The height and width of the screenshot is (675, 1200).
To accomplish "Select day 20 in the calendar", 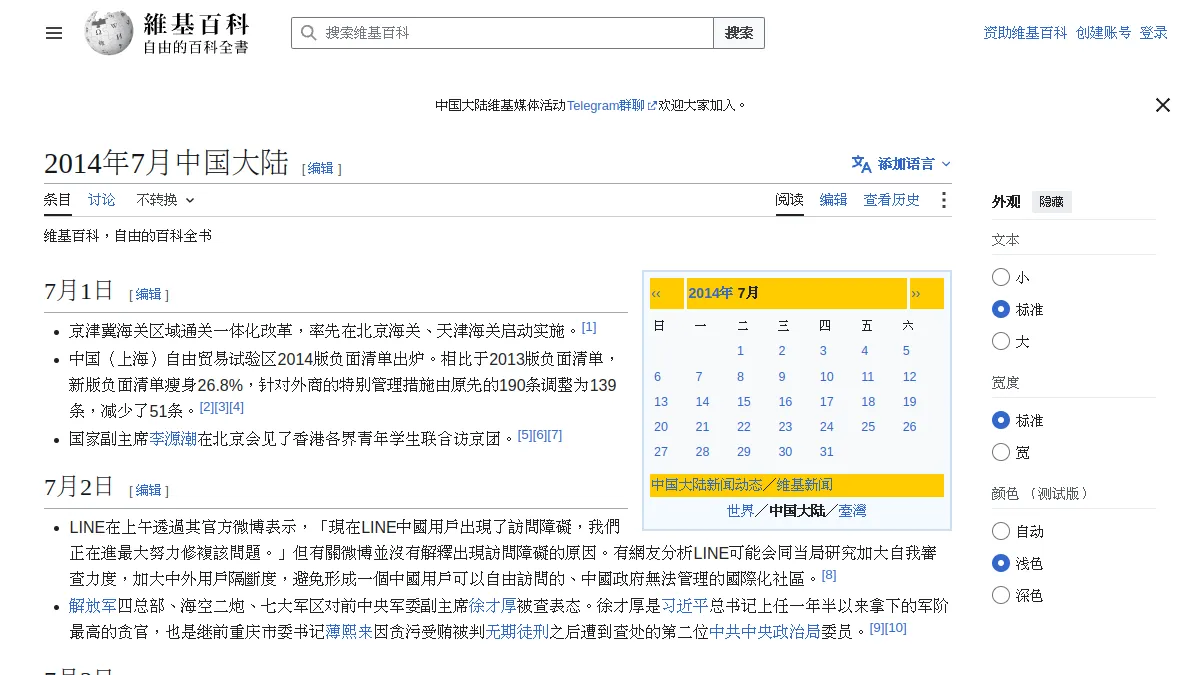I will [x=661, y=427].
